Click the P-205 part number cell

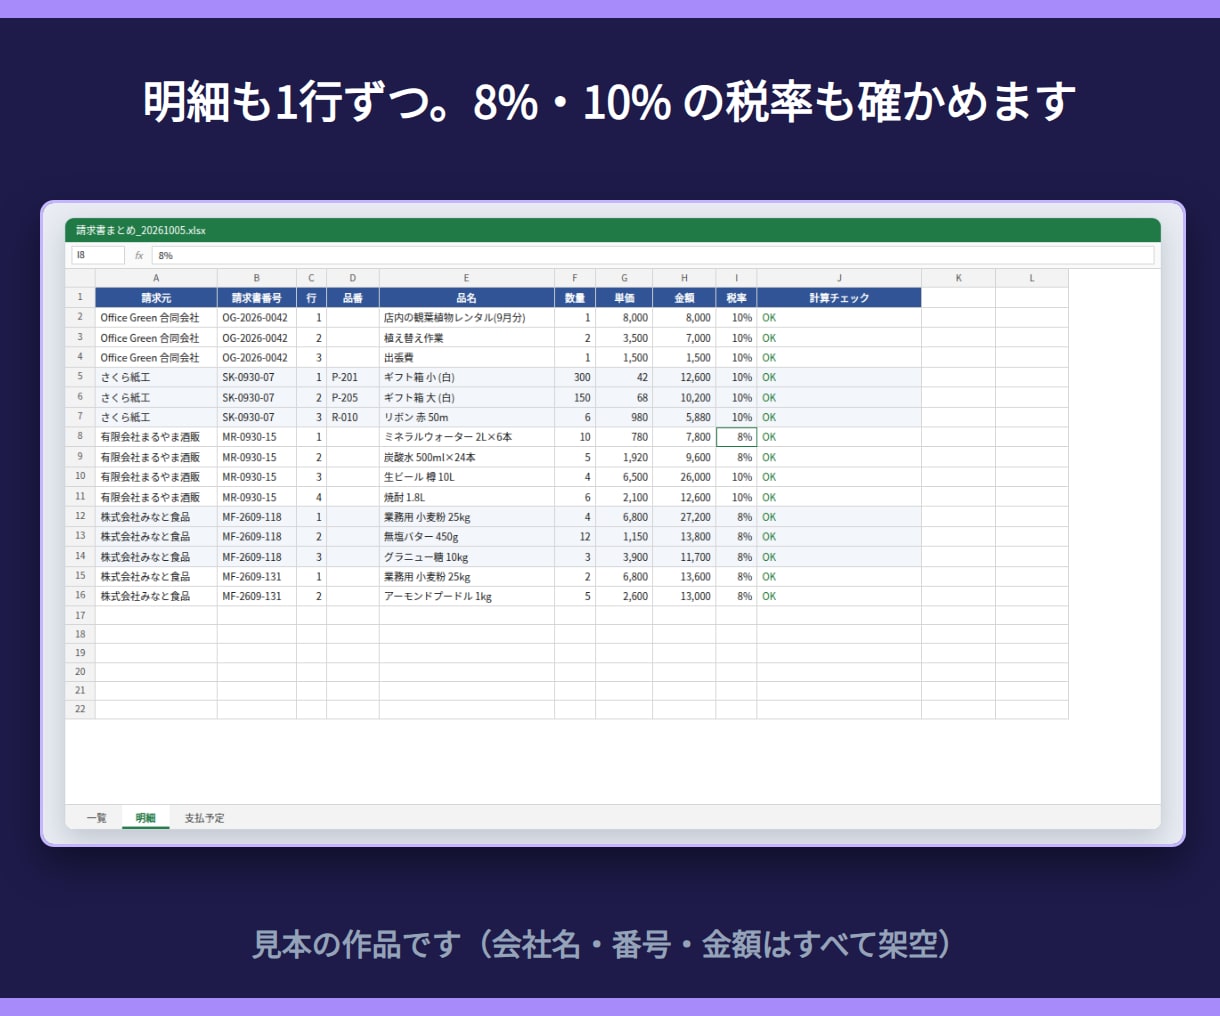(x=353, y=398)
